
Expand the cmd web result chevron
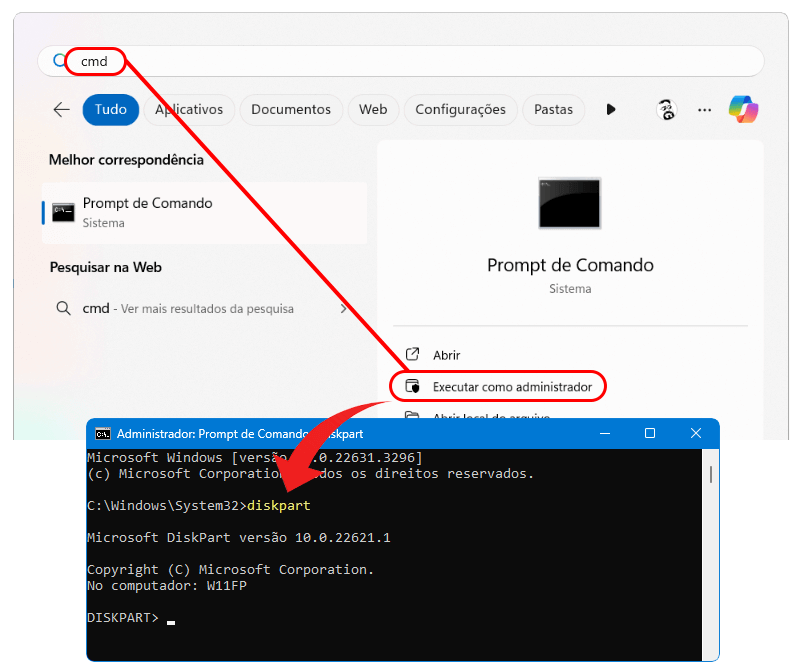pos(343,309)
